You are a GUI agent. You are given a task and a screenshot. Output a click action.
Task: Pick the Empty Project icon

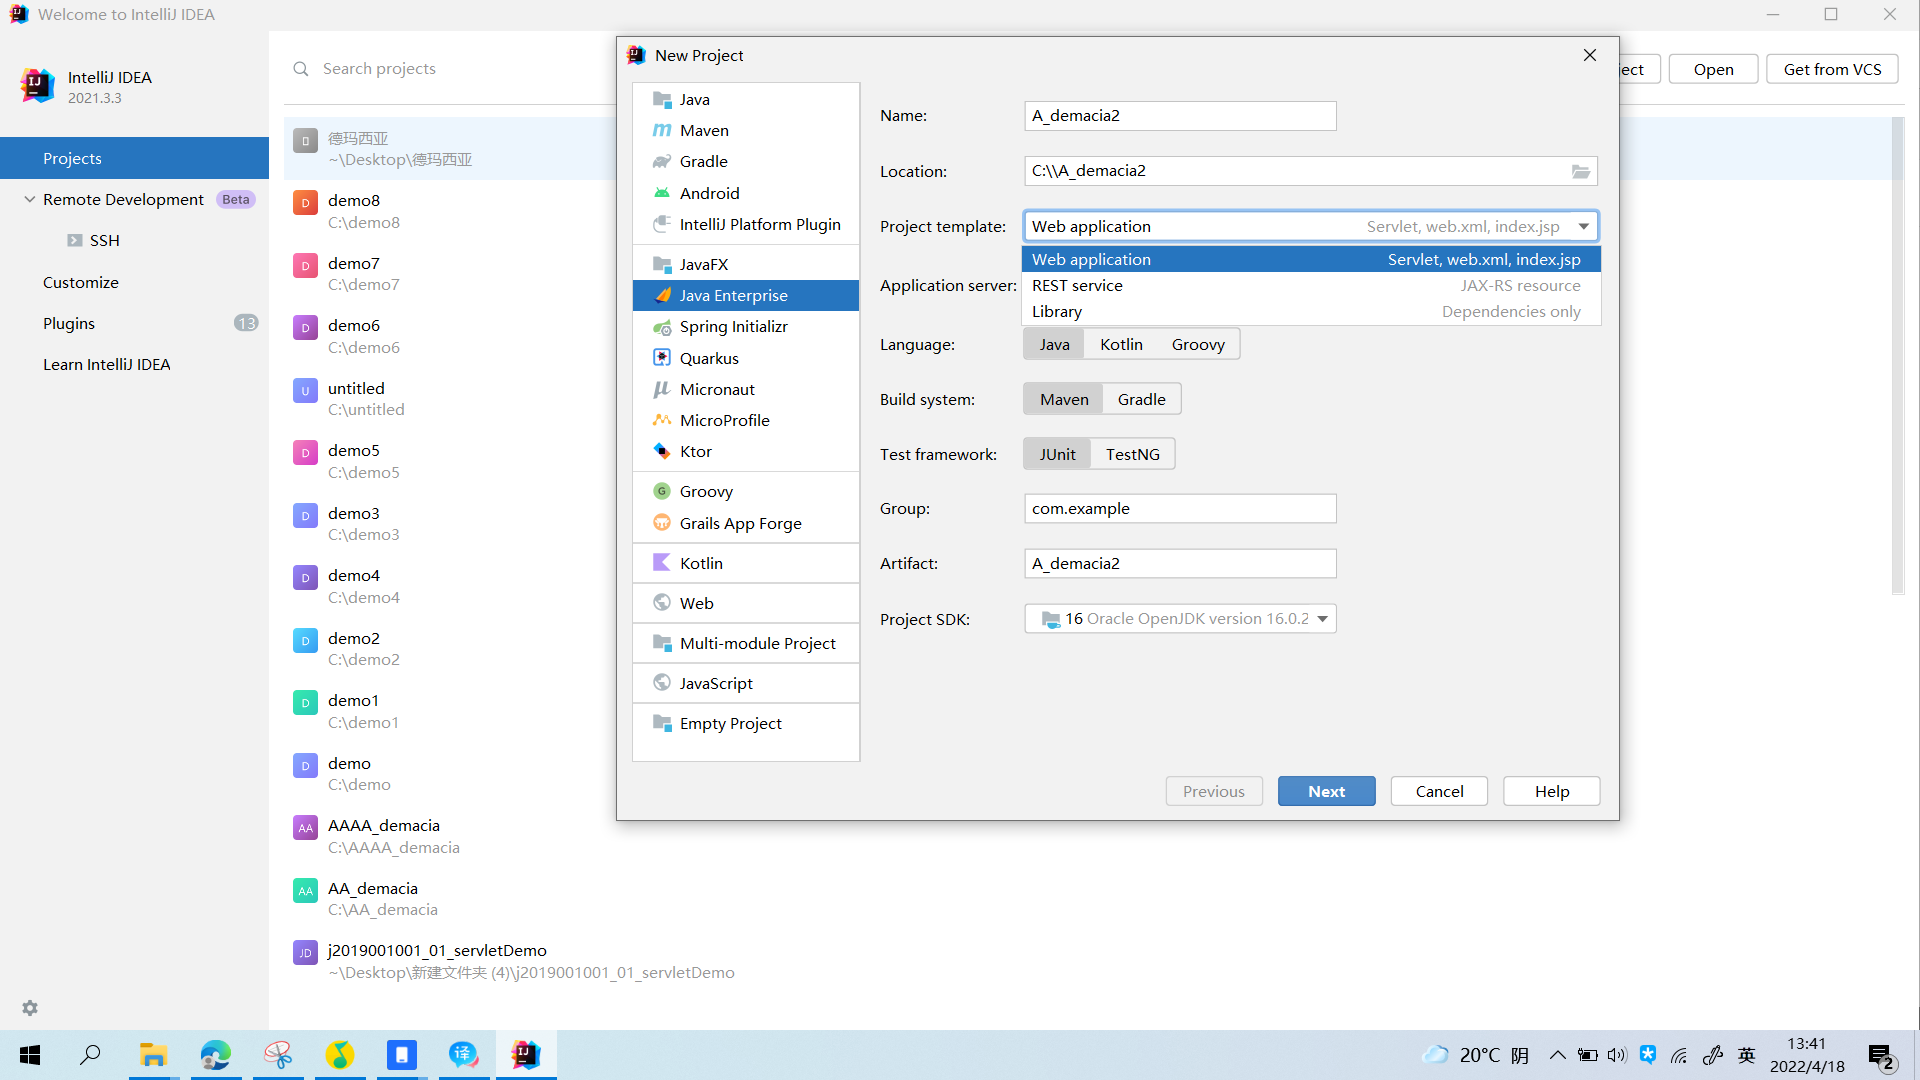click(661, 723)
